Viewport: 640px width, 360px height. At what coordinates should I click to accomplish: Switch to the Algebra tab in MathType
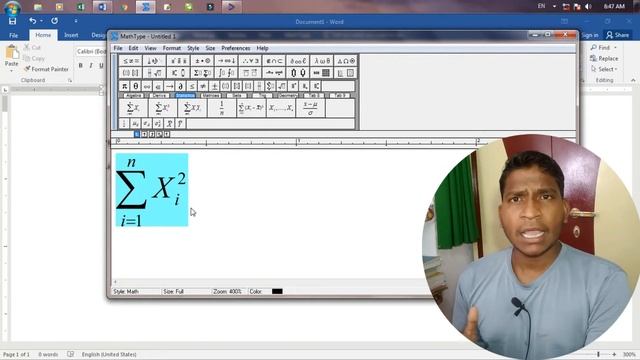pos(133,96)
